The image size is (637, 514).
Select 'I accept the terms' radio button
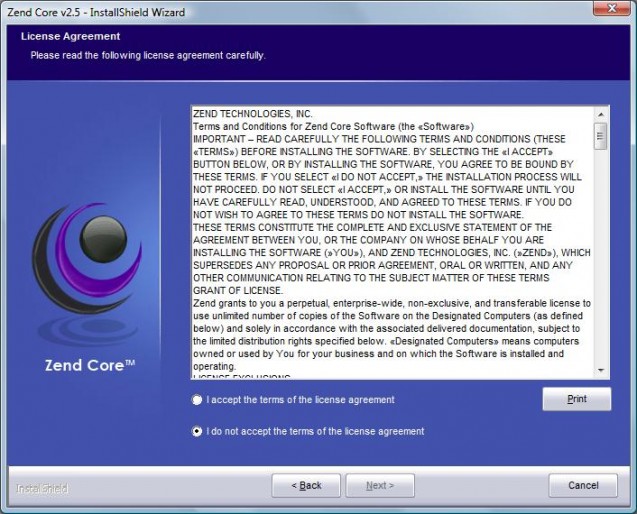click(x=197, y=400)
